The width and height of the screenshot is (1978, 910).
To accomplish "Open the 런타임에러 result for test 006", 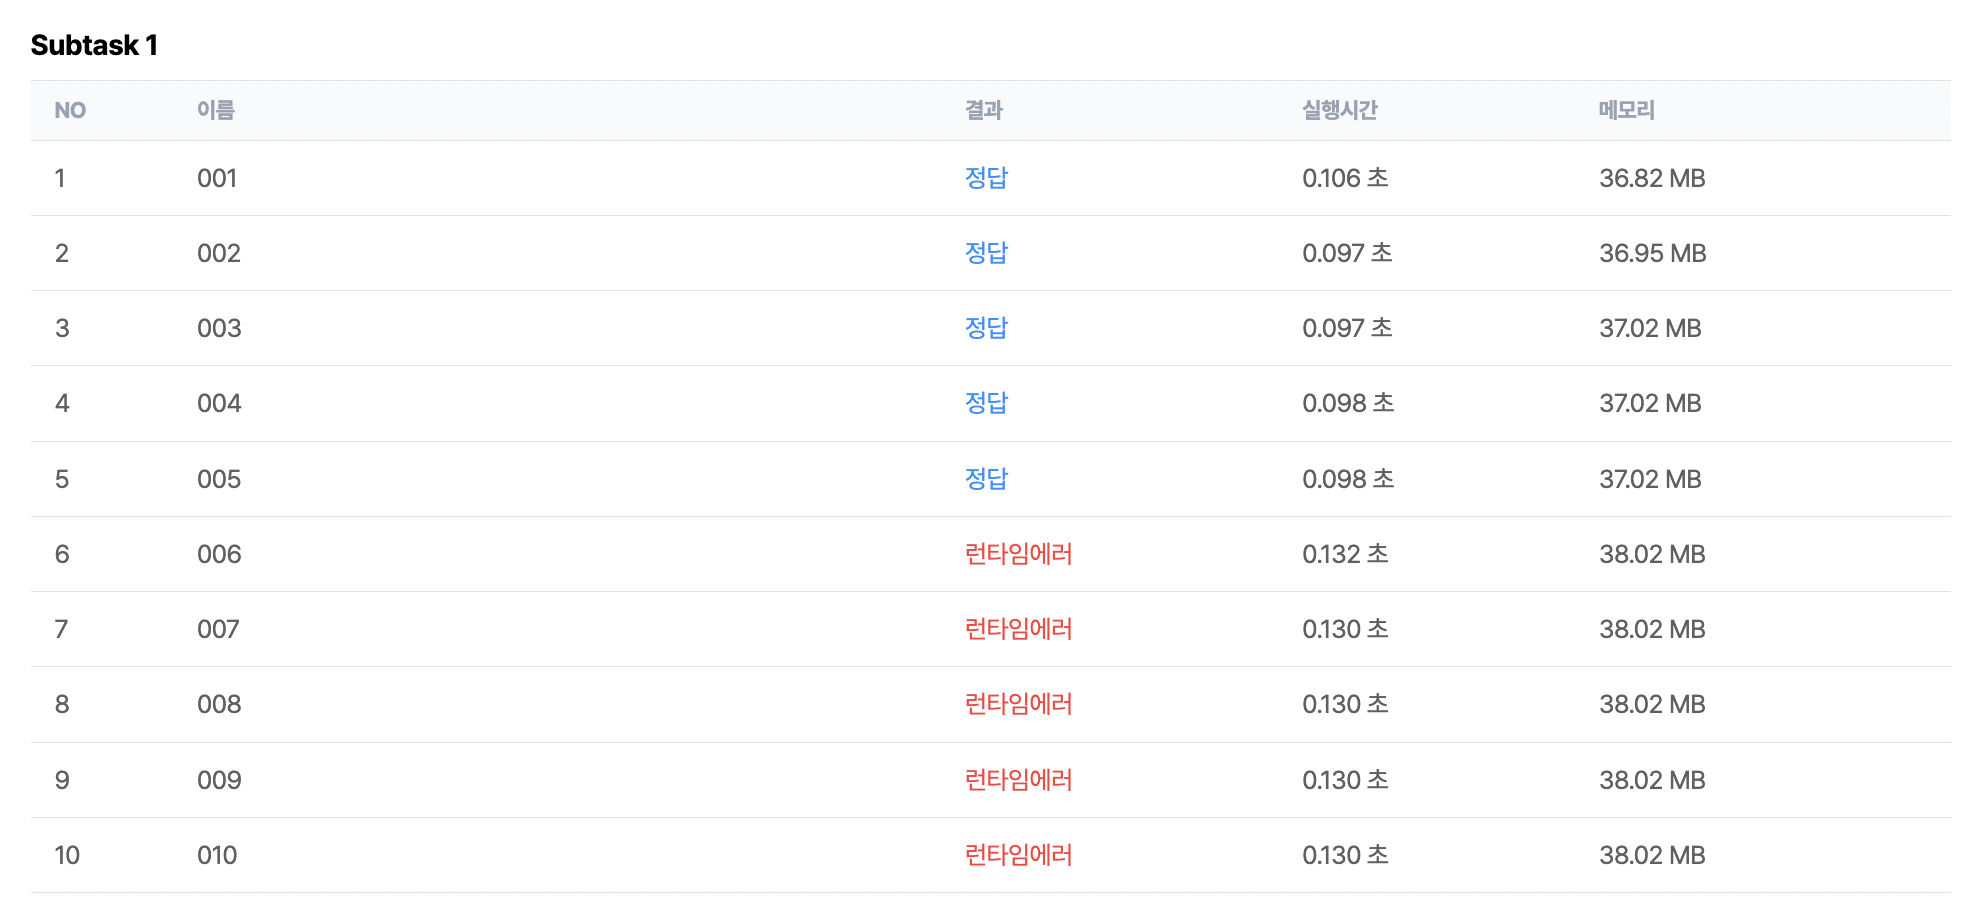I will coord(1018,554).
